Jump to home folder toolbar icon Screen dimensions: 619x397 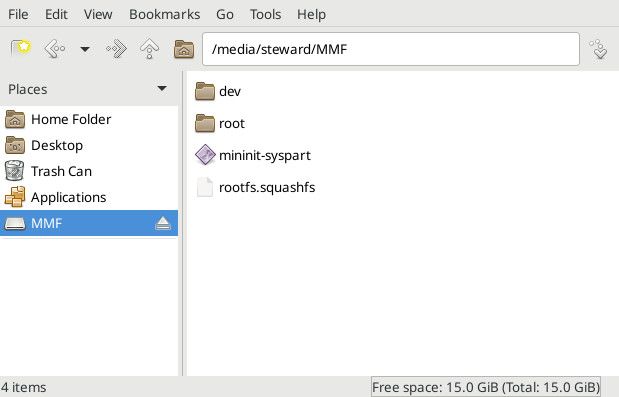pos(184,49)
